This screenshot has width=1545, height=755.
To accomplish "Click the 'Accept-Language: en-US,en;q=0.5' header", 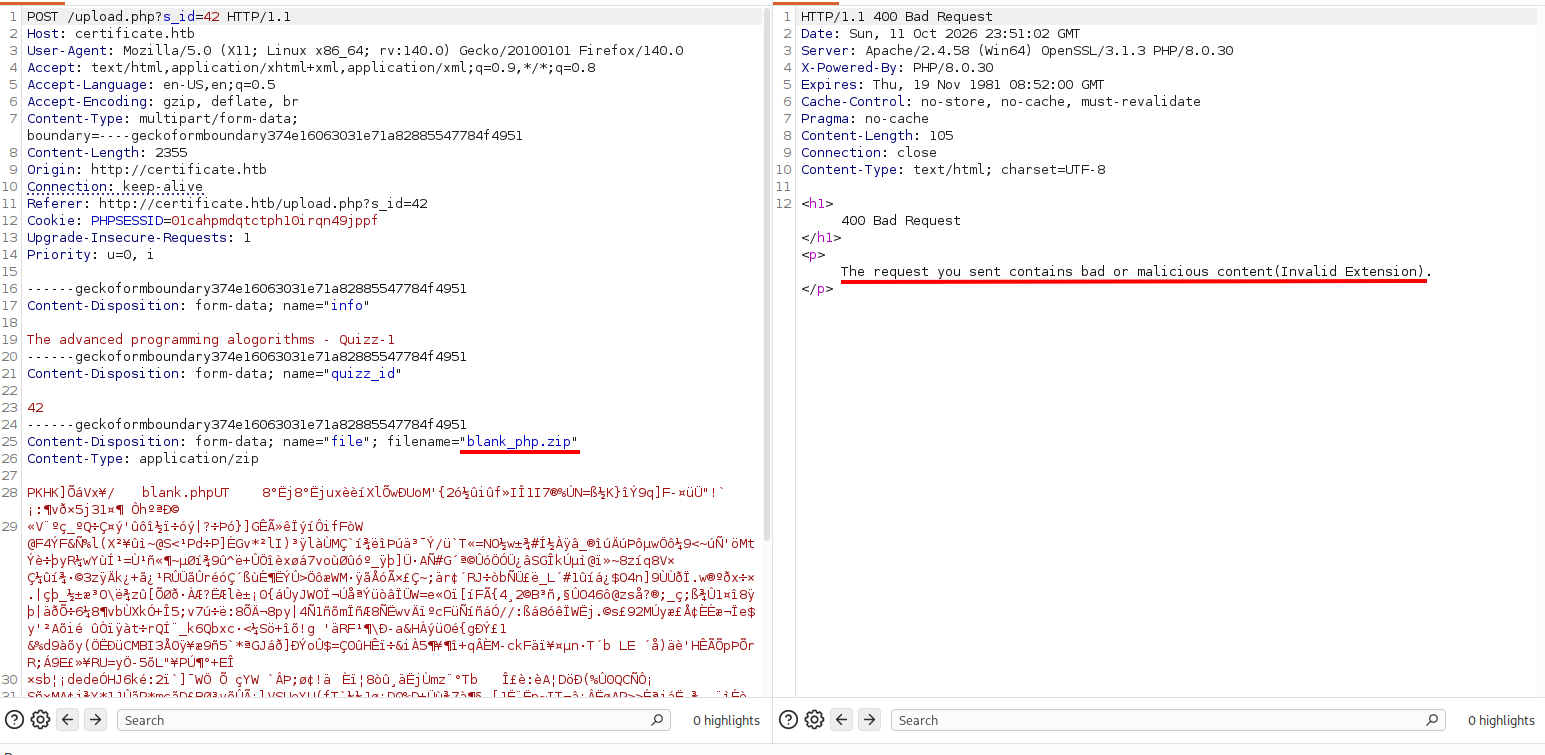I will pyautogui.click(x=151, y=85).
